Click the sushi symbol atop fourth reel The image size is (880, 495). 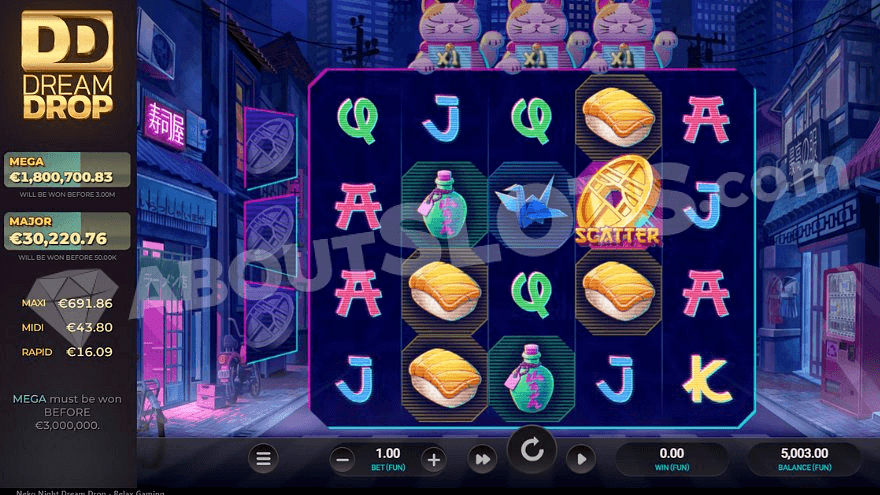618,117
